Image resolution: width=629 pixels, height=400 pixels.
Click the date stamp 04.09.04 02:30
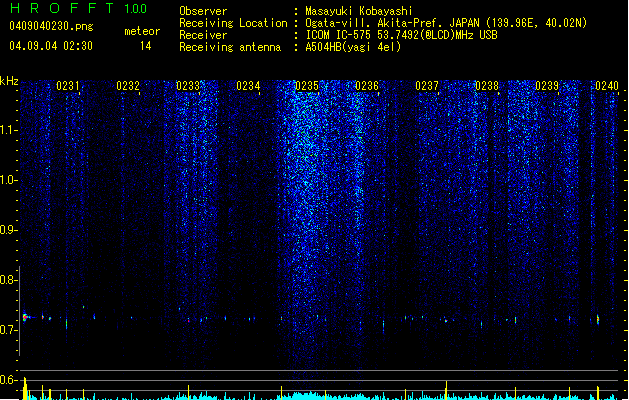(51, 46)
